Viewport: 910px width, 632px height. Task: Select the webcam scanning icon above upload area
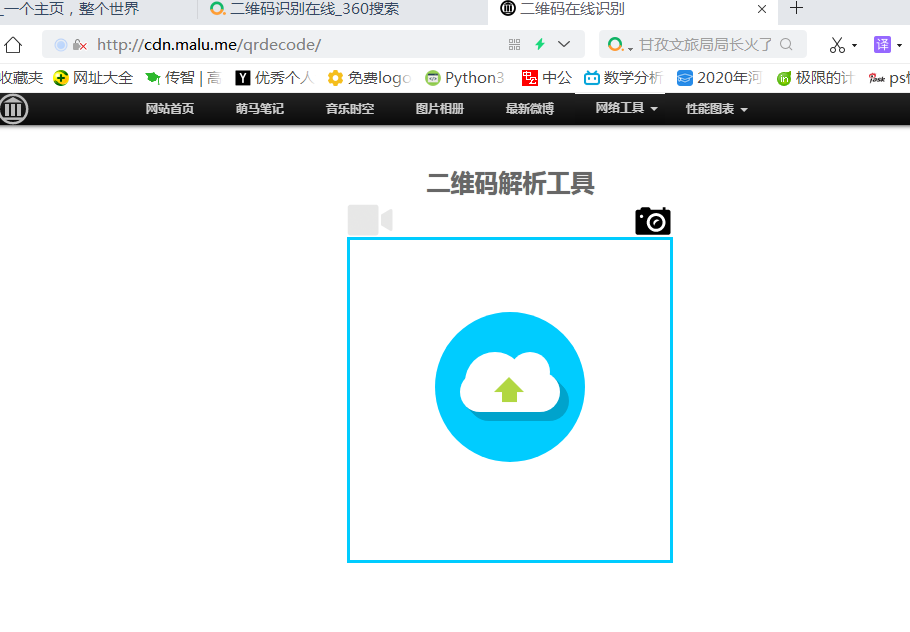tap(369, 220)
